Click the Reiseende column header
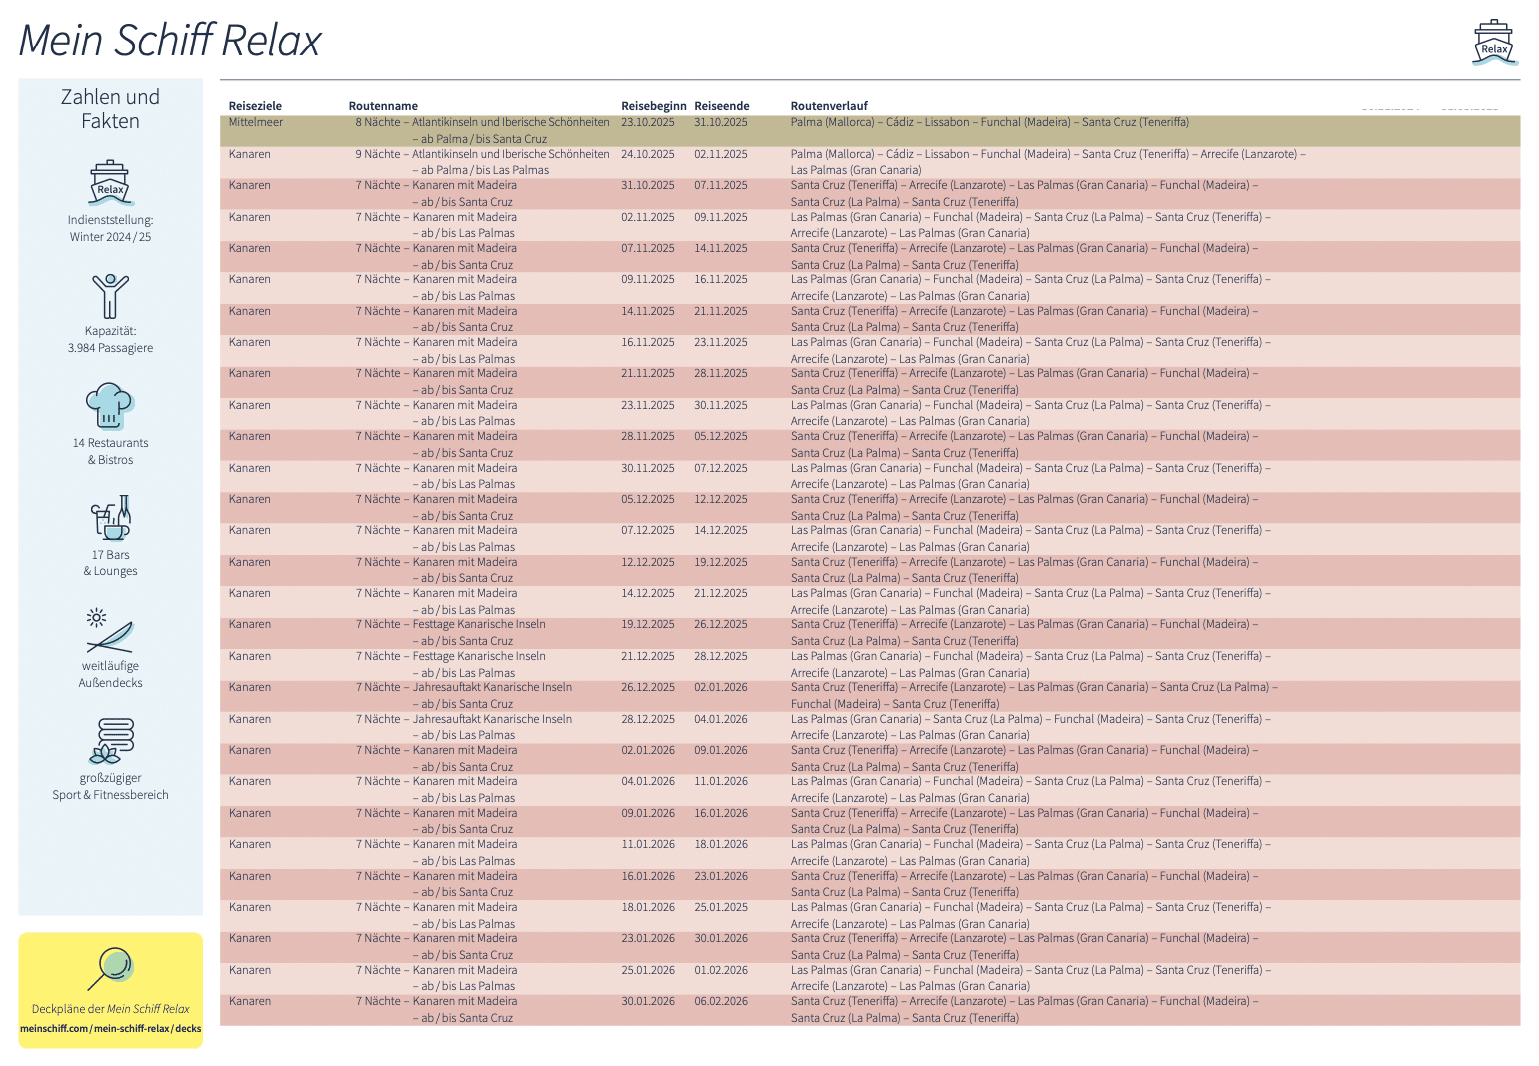Image resolution: width=1539 pixels, height=1066 pixels. coord(721,106)
